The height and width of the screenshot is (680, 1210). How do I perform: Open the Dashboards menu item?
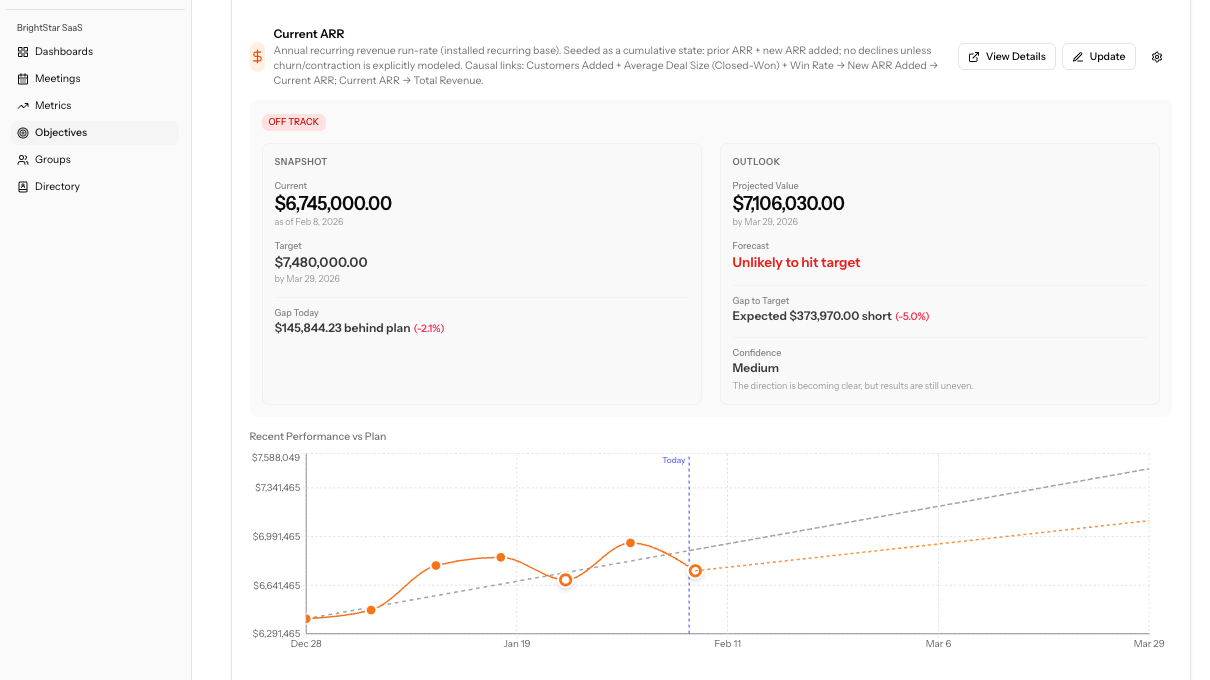click(64, 52)
